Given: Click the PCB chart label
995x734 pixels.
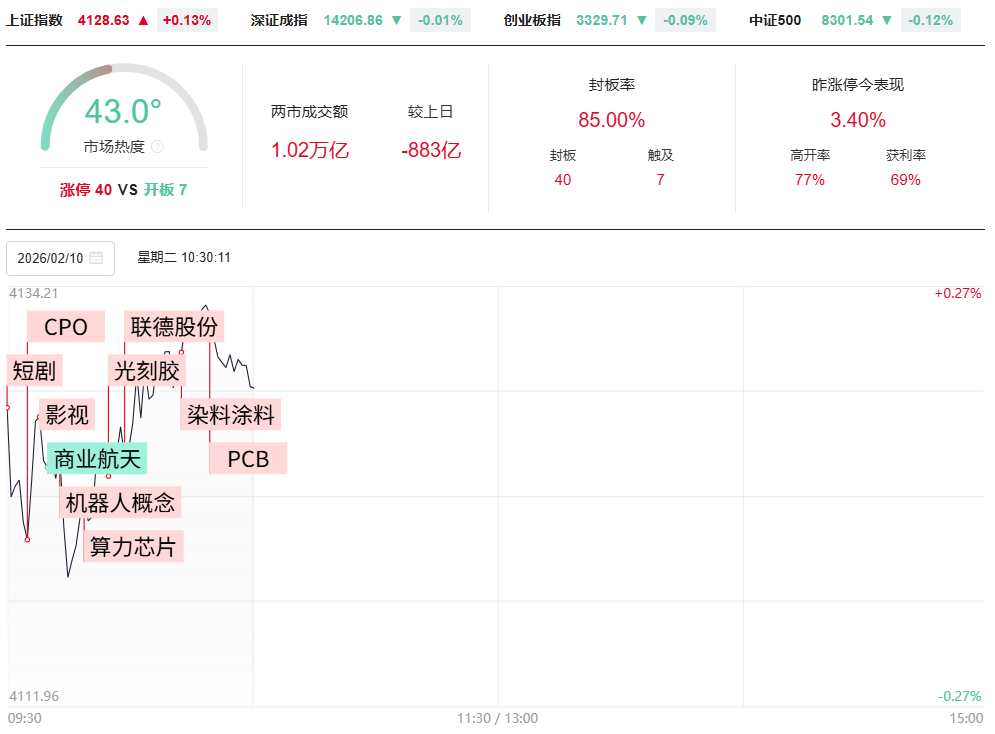Looking at the screenshot, I should 248,459.
